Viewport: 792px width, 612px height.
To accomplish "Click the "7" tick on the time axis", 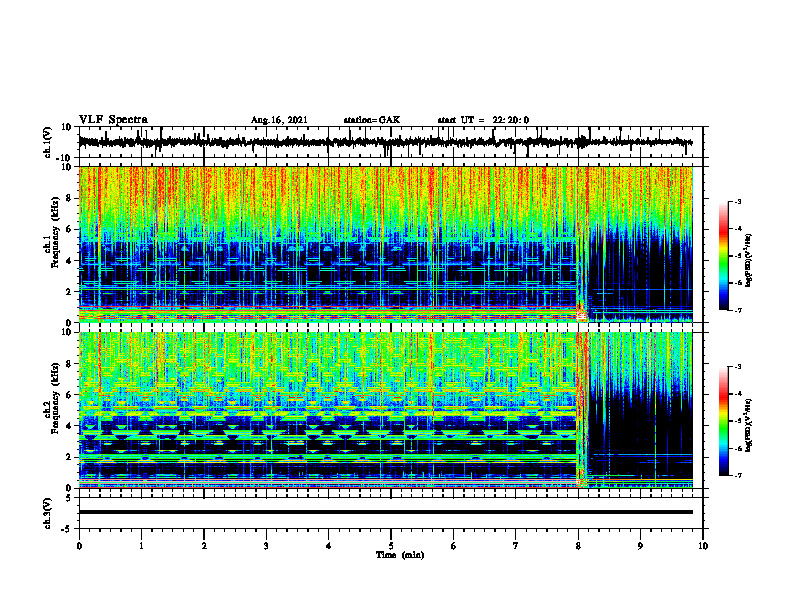I will pyautogui.click(x=516, y=546).
